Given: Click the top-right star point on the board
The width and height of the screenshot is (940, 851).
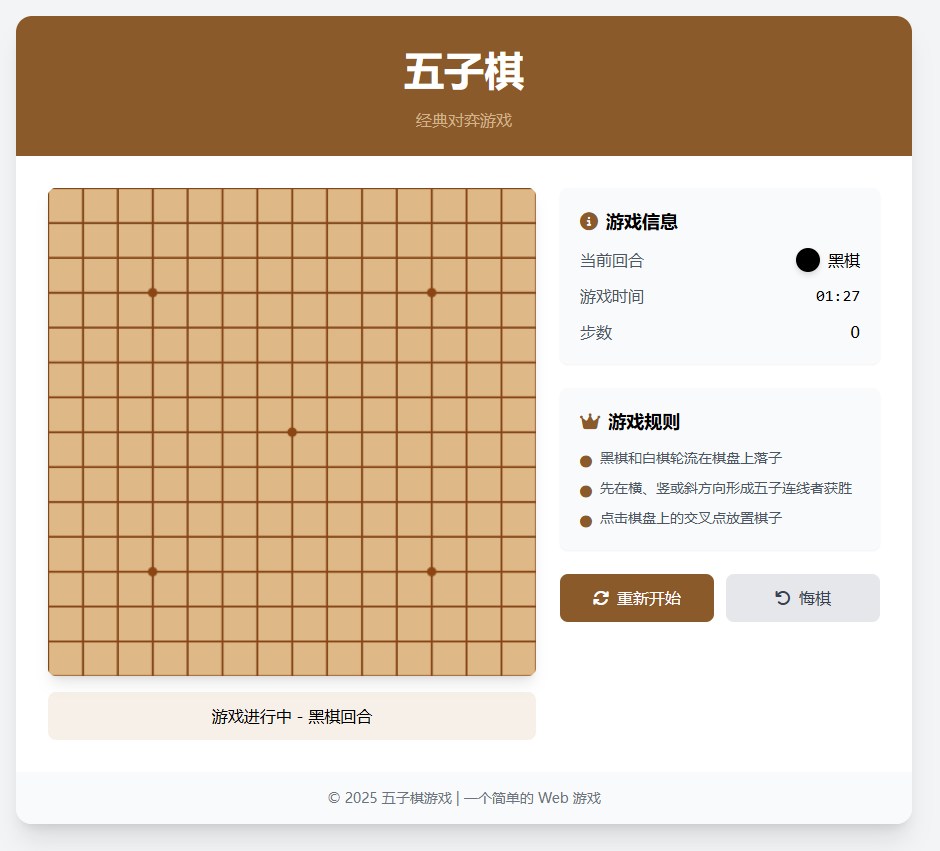Looking at the screenshot, I should tap(431, 293).
